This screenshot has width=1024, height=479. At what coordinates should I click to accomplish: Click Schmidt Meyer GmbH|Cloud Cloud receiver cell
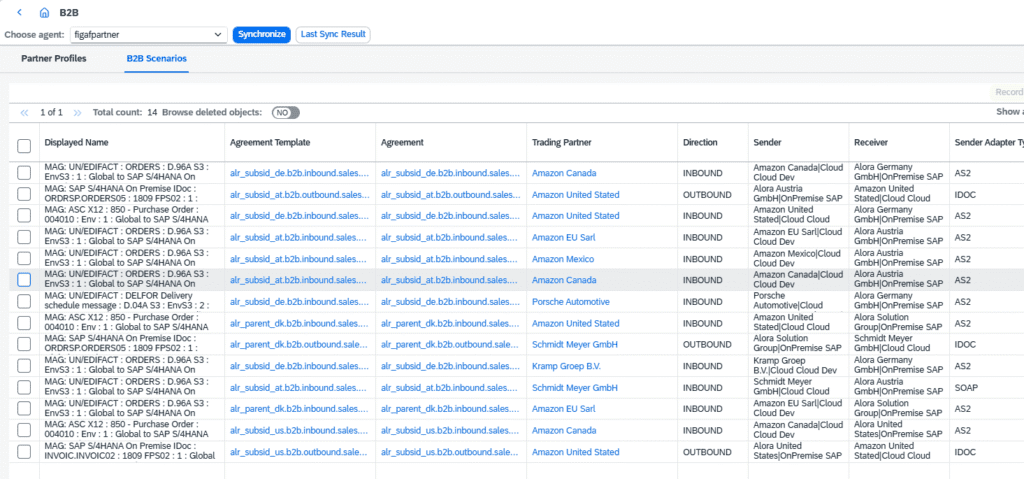(x=891, y=344)
